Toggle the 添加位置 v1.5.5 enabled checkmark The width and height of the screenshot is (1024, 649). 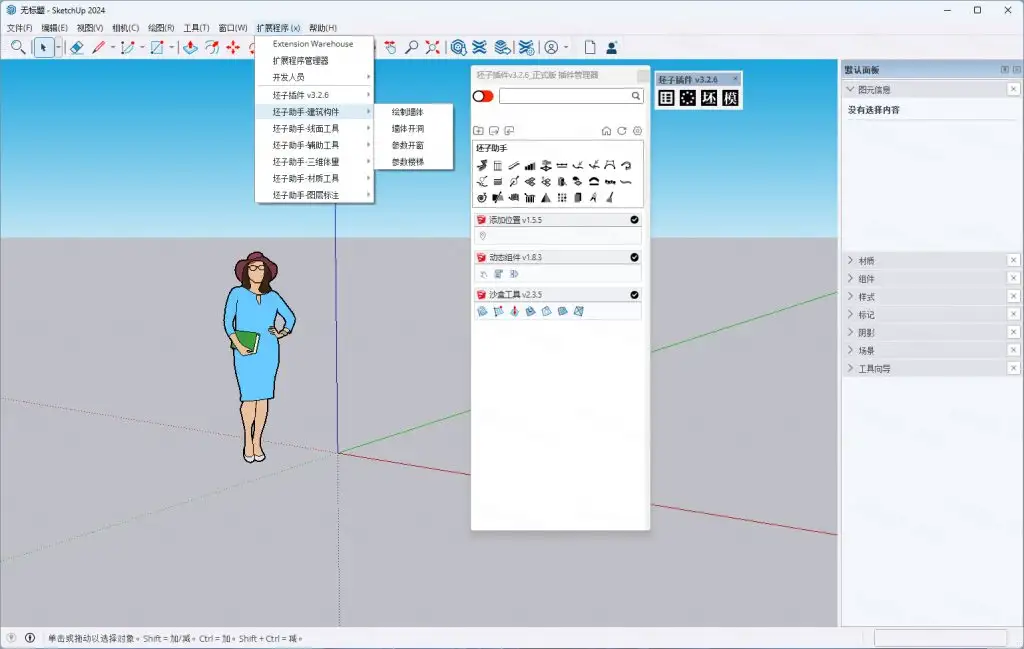coord(634,220)
